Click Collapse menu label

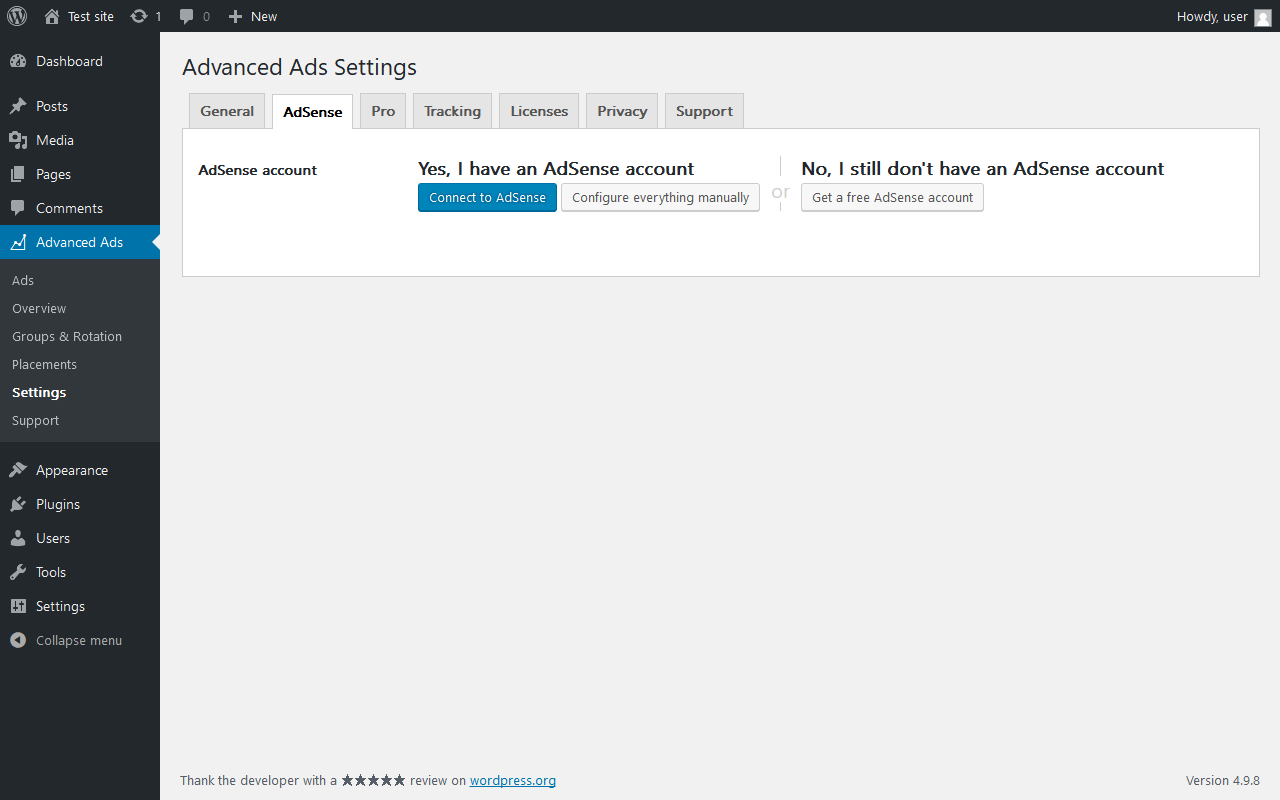79,640
